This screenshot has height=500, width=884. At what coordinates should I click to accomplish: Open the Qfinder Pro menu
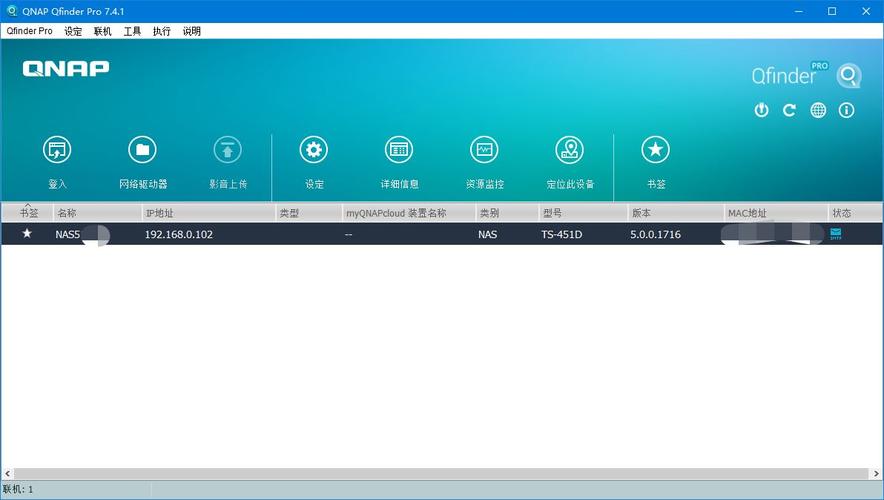pyautogui.click(x=29, y=31)
